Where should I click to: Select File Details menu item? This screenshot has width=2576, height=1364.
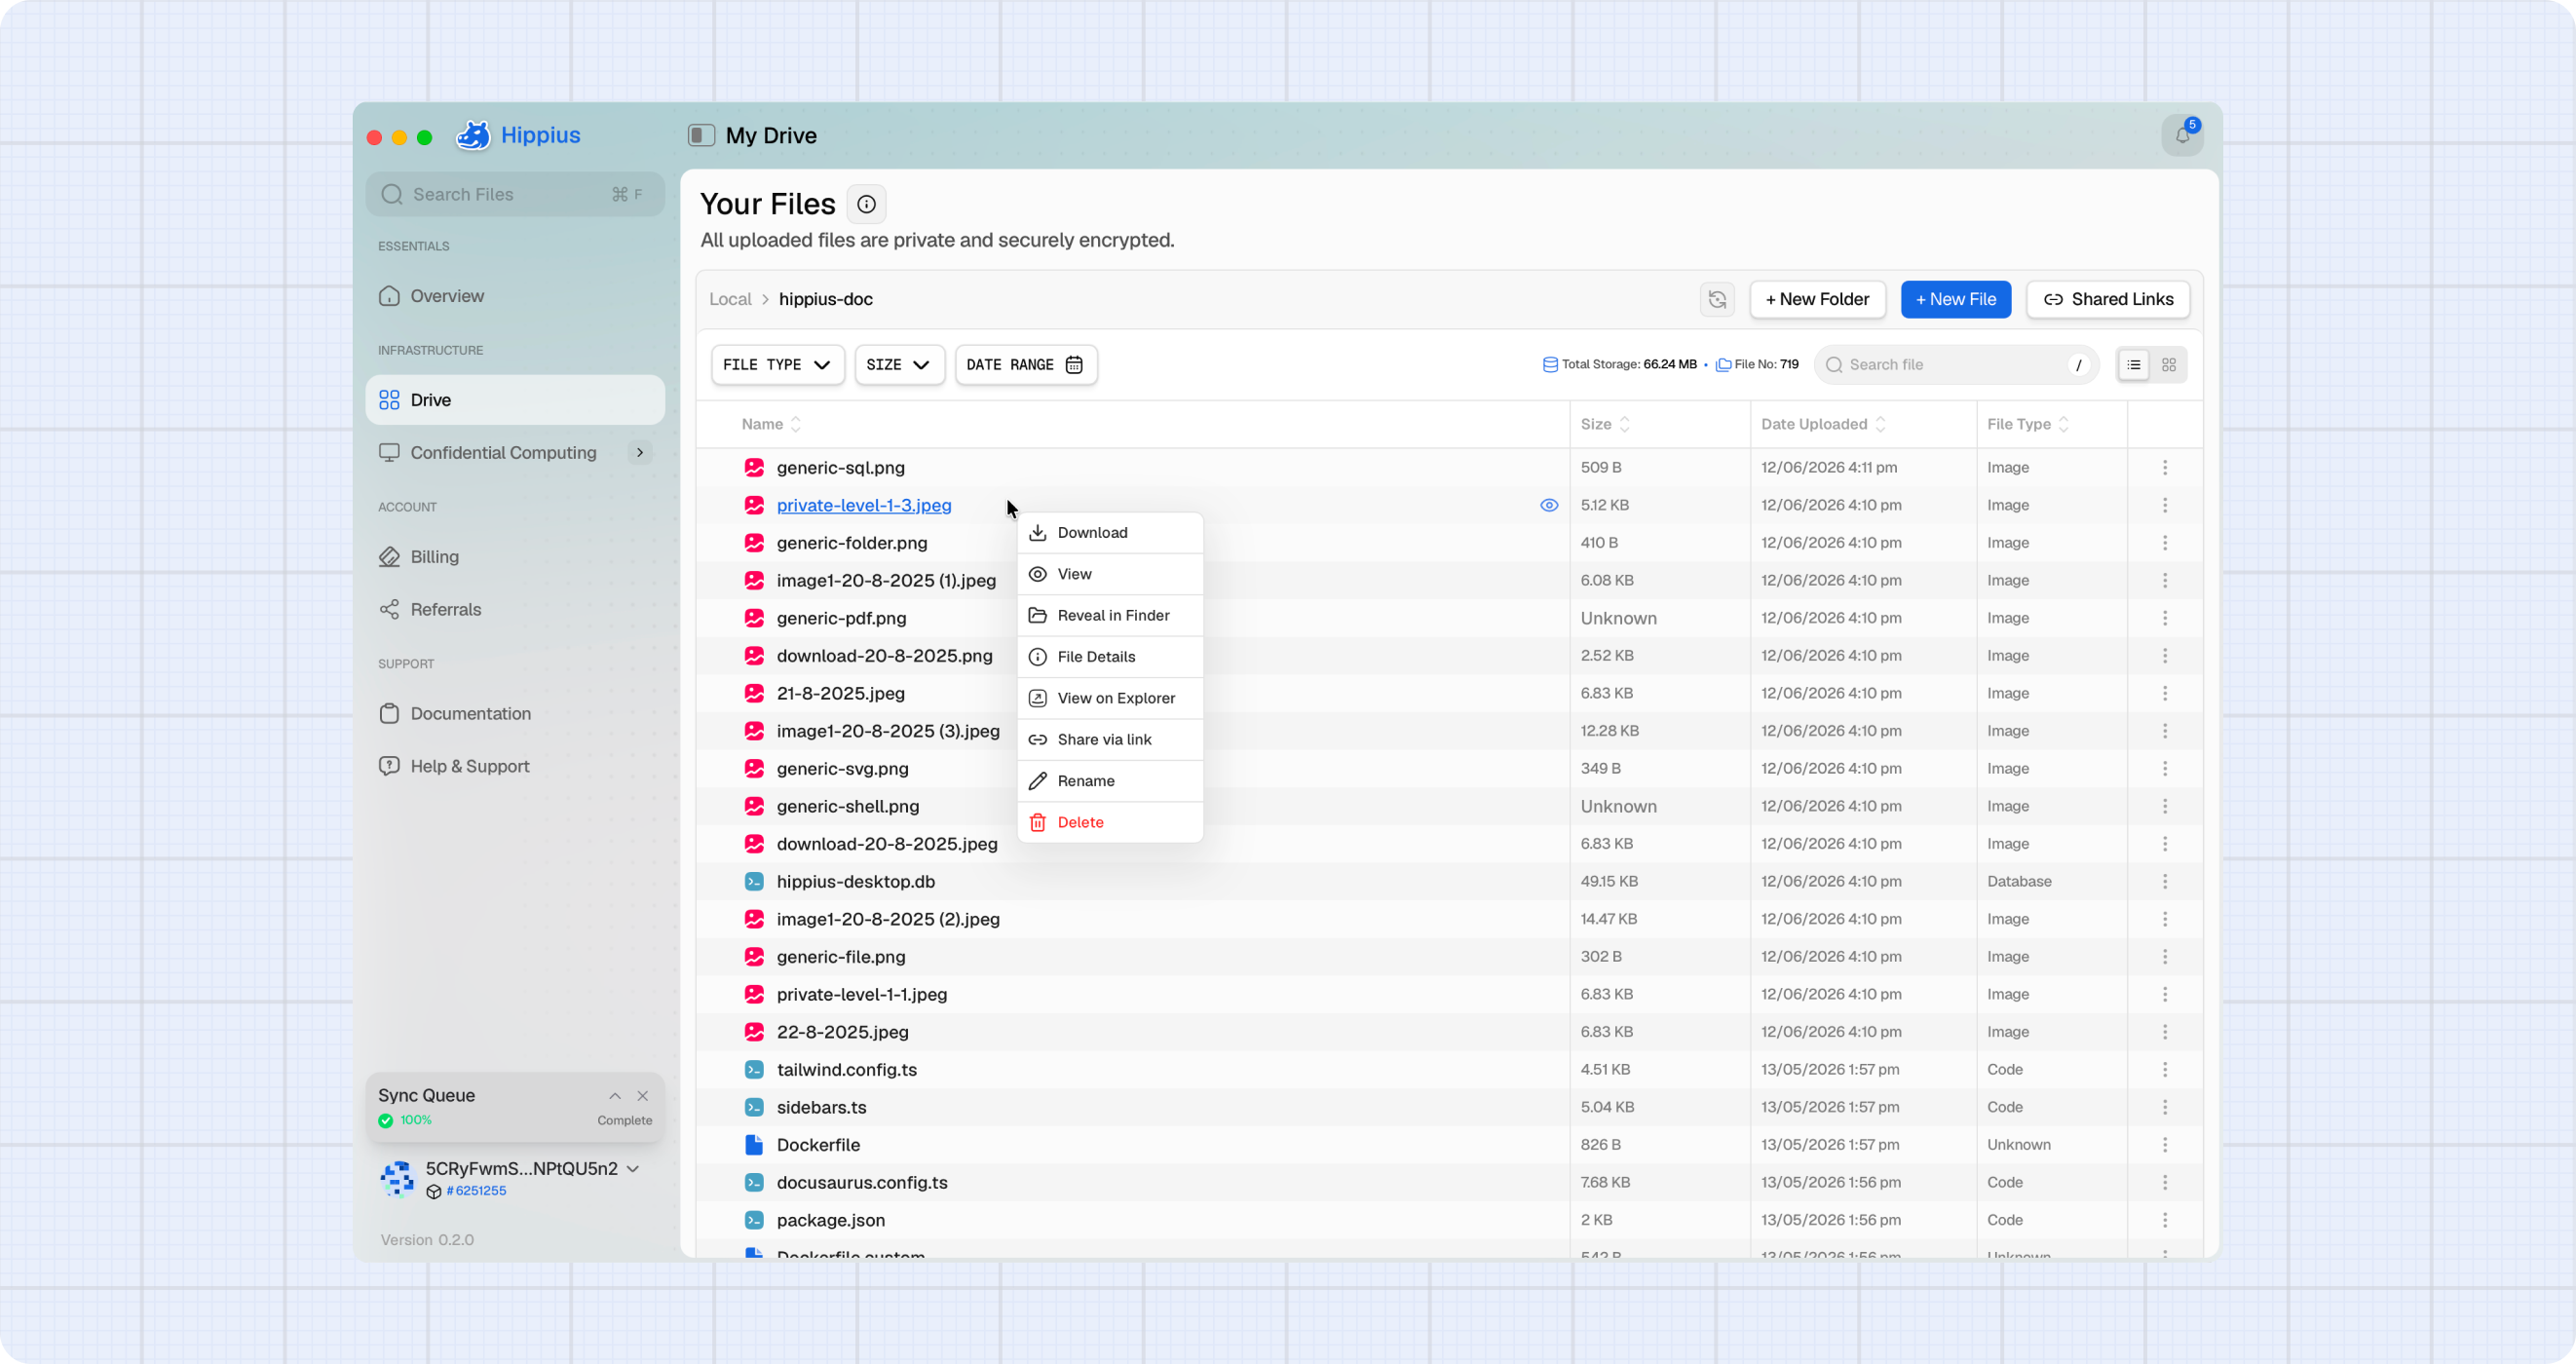click(1110, 656)
